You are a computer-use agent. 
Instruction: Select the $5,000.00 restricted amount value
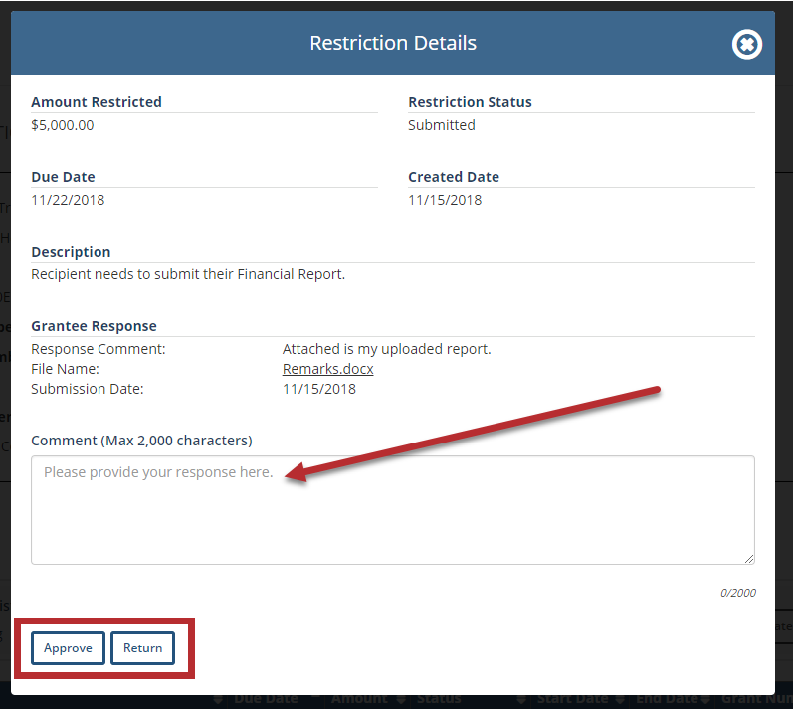click(x=63, y=125)
